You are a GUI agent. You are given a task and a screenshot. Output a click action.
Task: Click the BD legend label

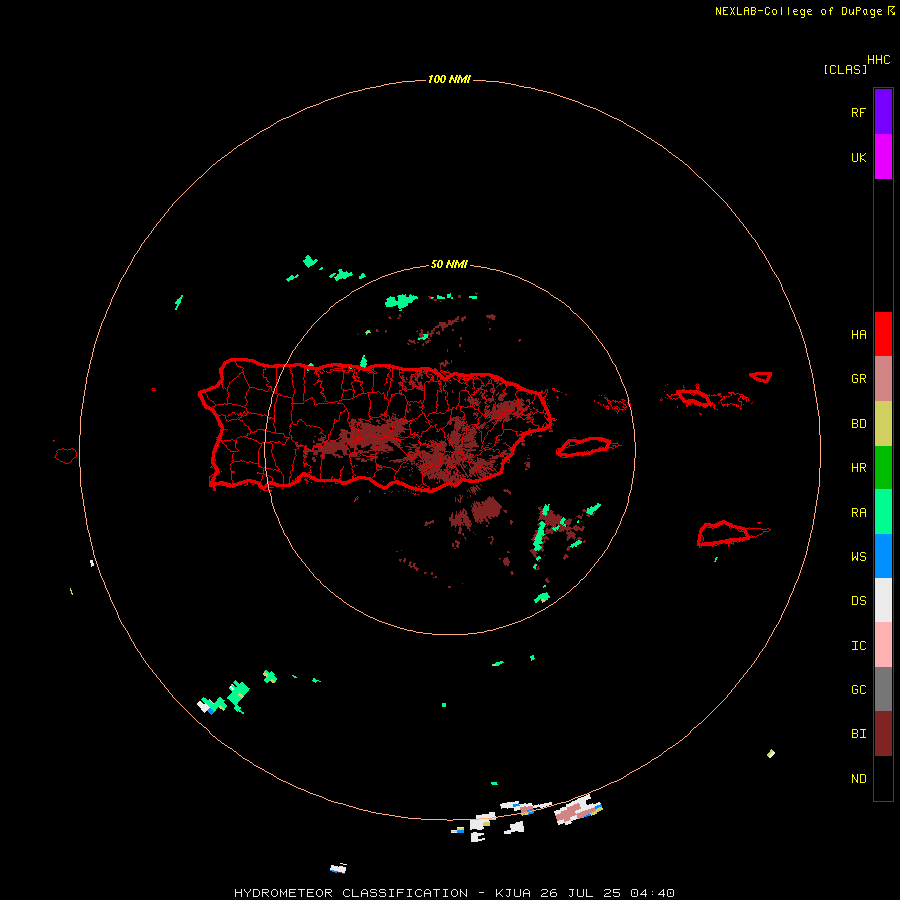[x=858, y=424]
